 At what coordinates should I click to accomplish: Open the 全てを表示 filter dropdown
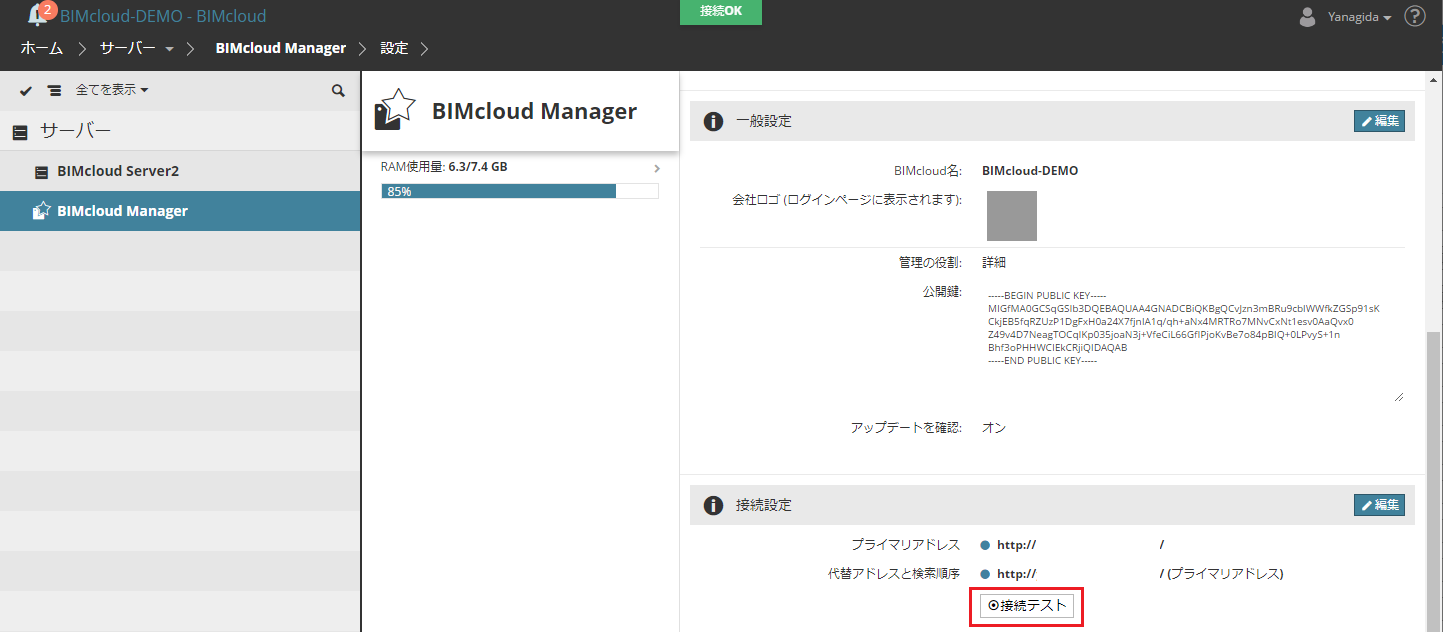coord(112,90)
